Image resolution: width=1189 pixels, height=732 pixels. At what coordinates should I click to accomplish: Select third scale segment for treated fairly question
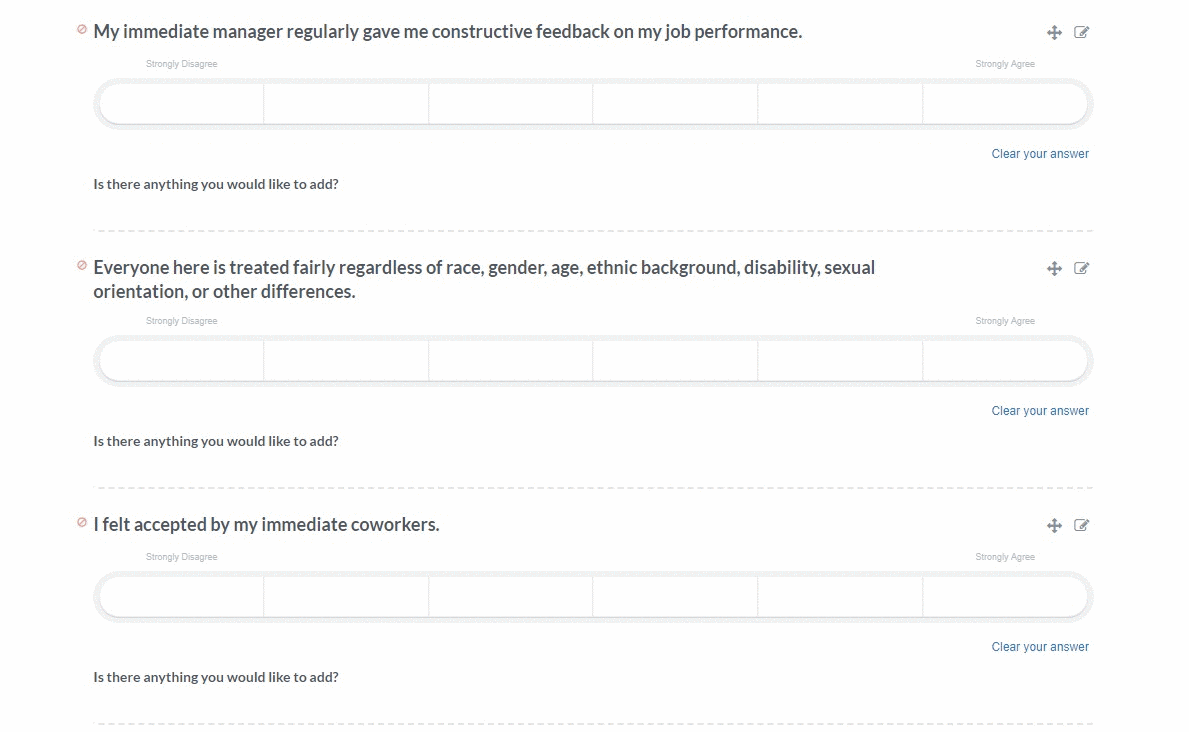(510, 361)
